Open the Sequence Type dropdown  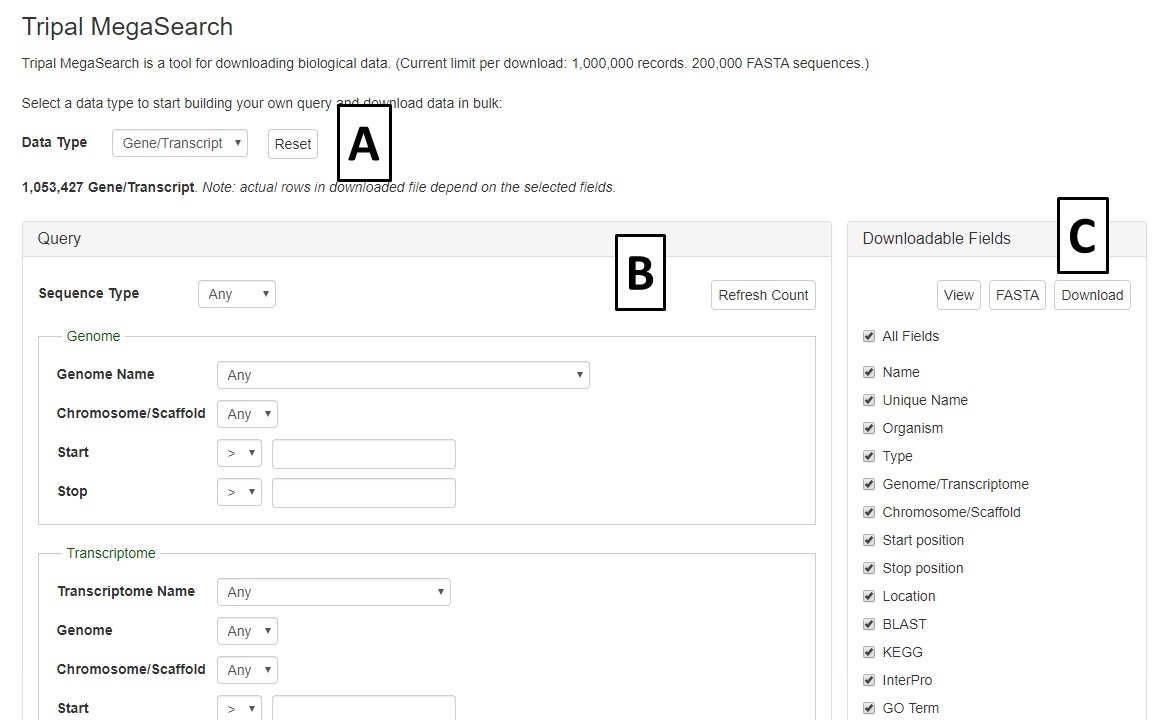237,294
